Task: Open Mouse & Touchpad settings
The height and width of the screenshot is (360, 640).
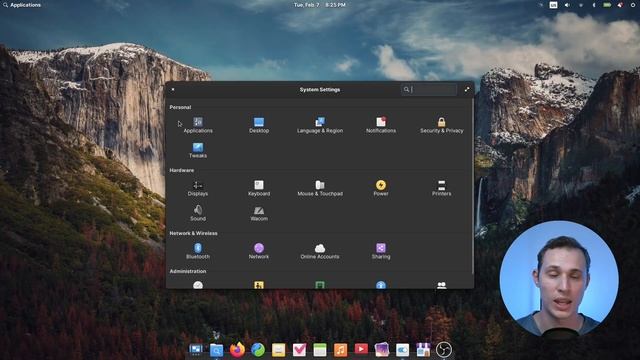Action: pyautogui.click(x=320, y=188)
